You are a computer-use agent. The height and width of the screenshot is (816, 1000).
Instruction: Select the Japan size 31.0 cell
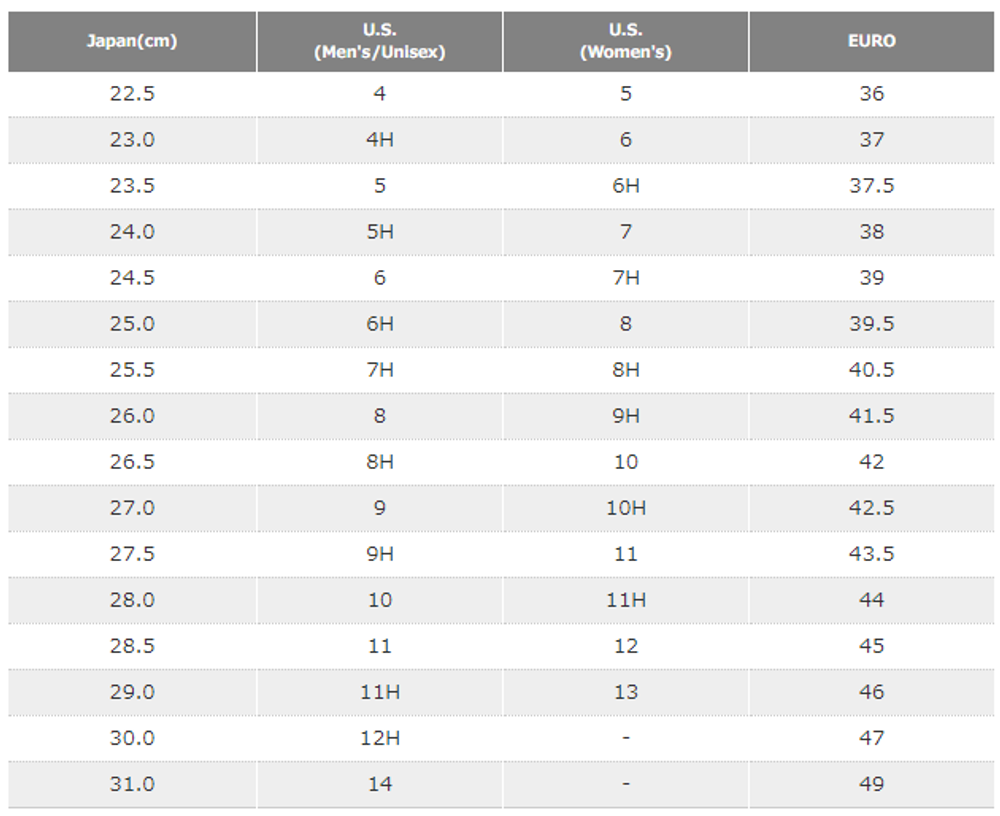[132, 784]
